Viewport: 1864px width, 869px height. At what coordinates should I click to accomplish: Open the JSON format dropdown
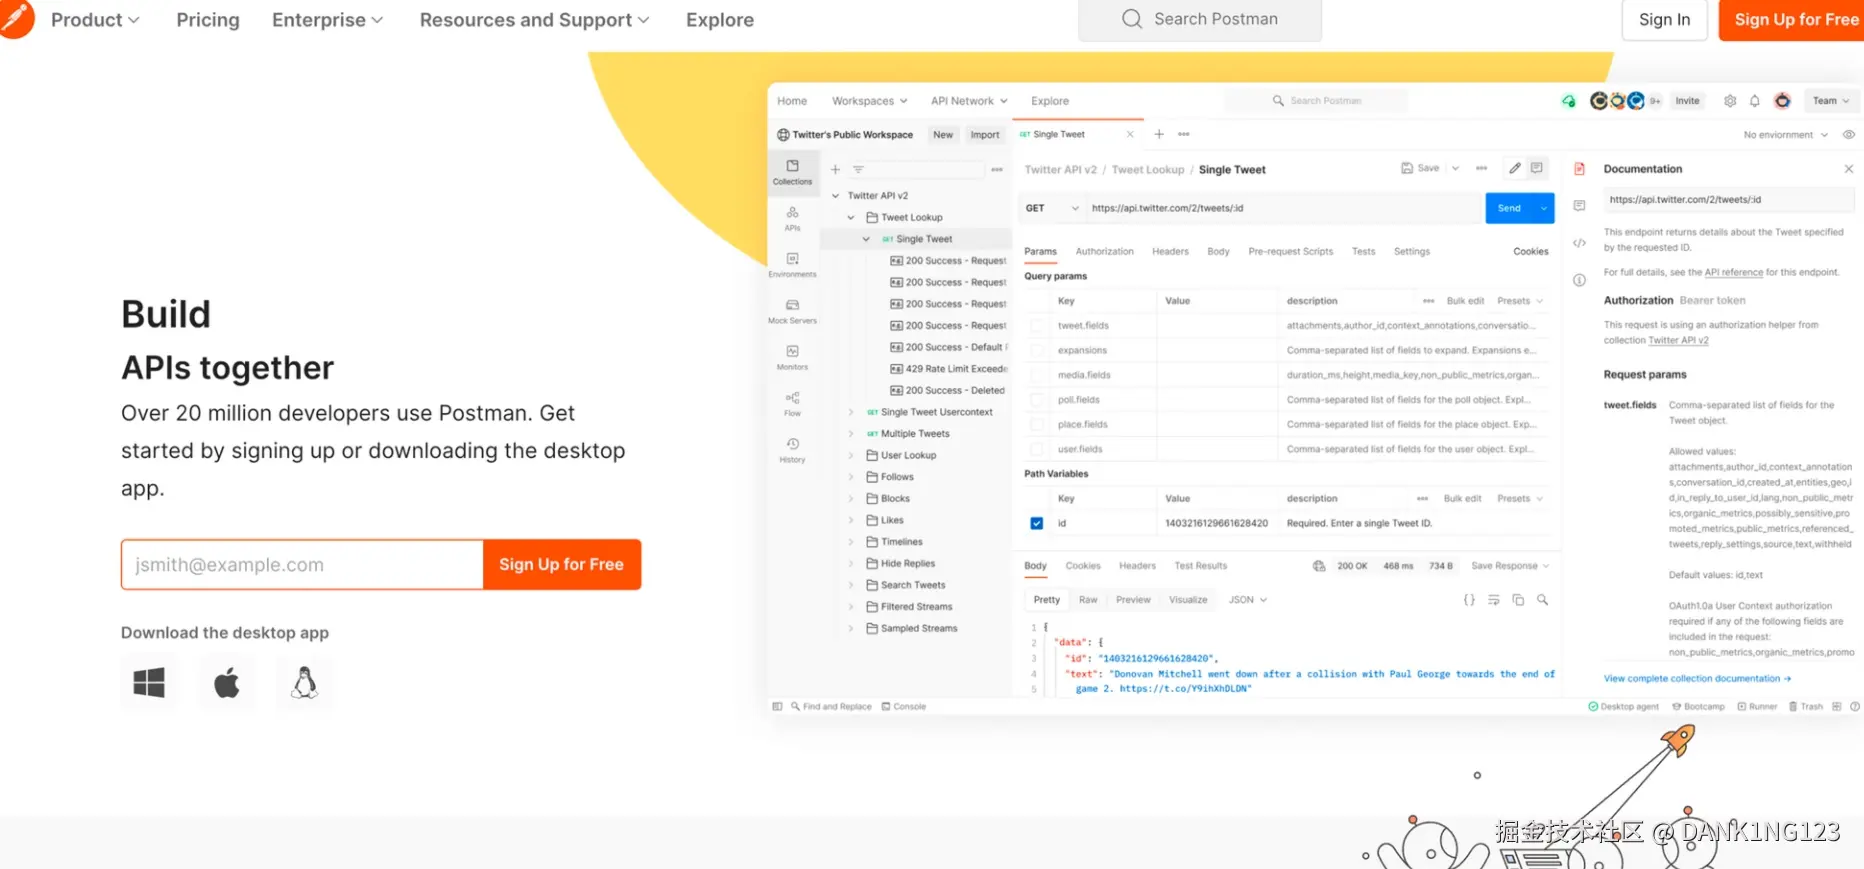pyautogui.click(x=1248, y=600)
